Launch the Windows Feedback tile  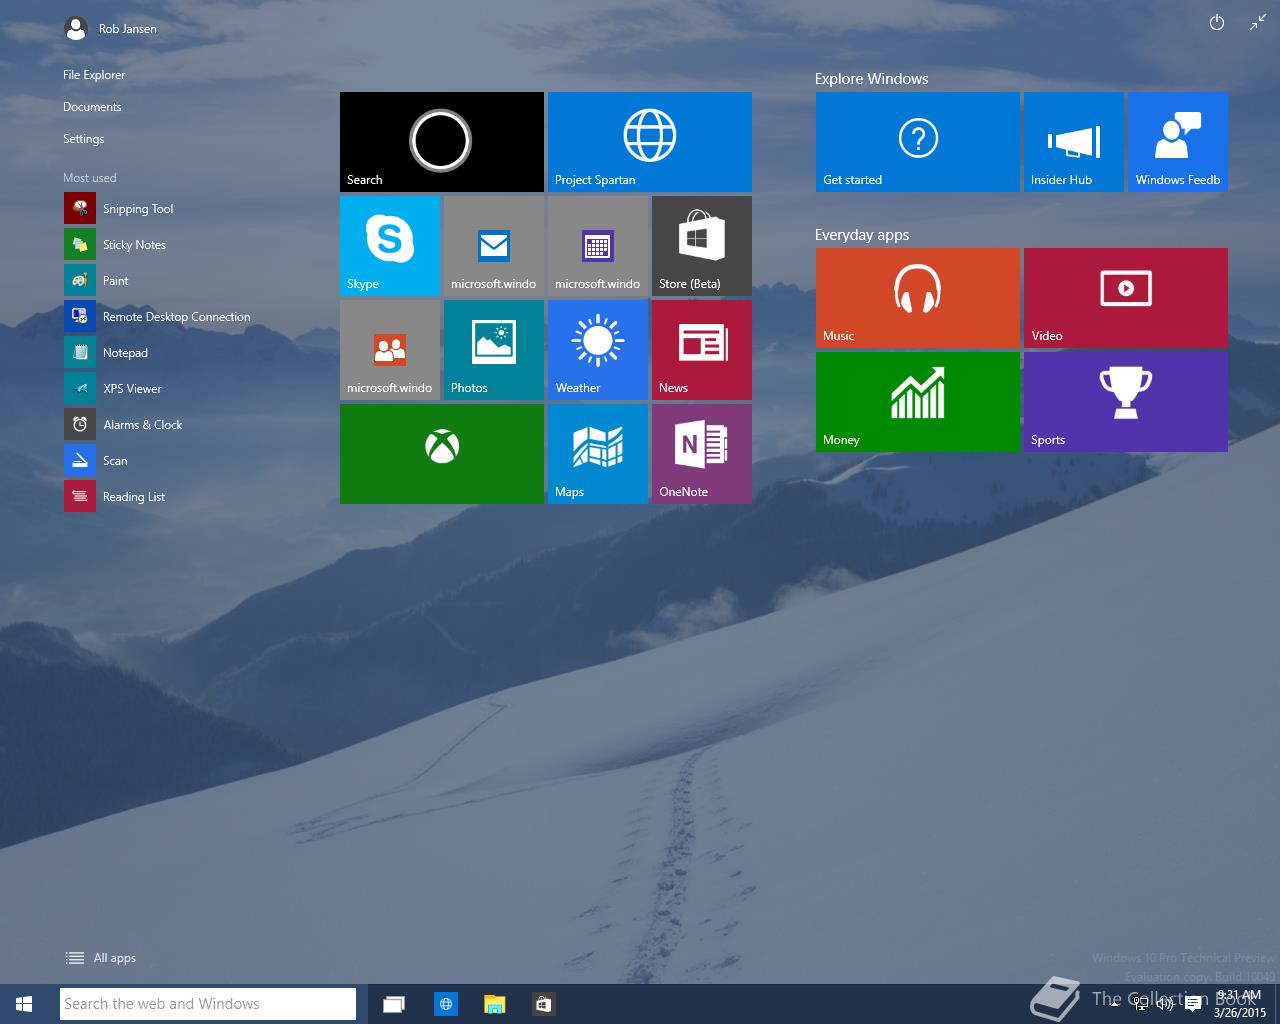pos(1178,142)
